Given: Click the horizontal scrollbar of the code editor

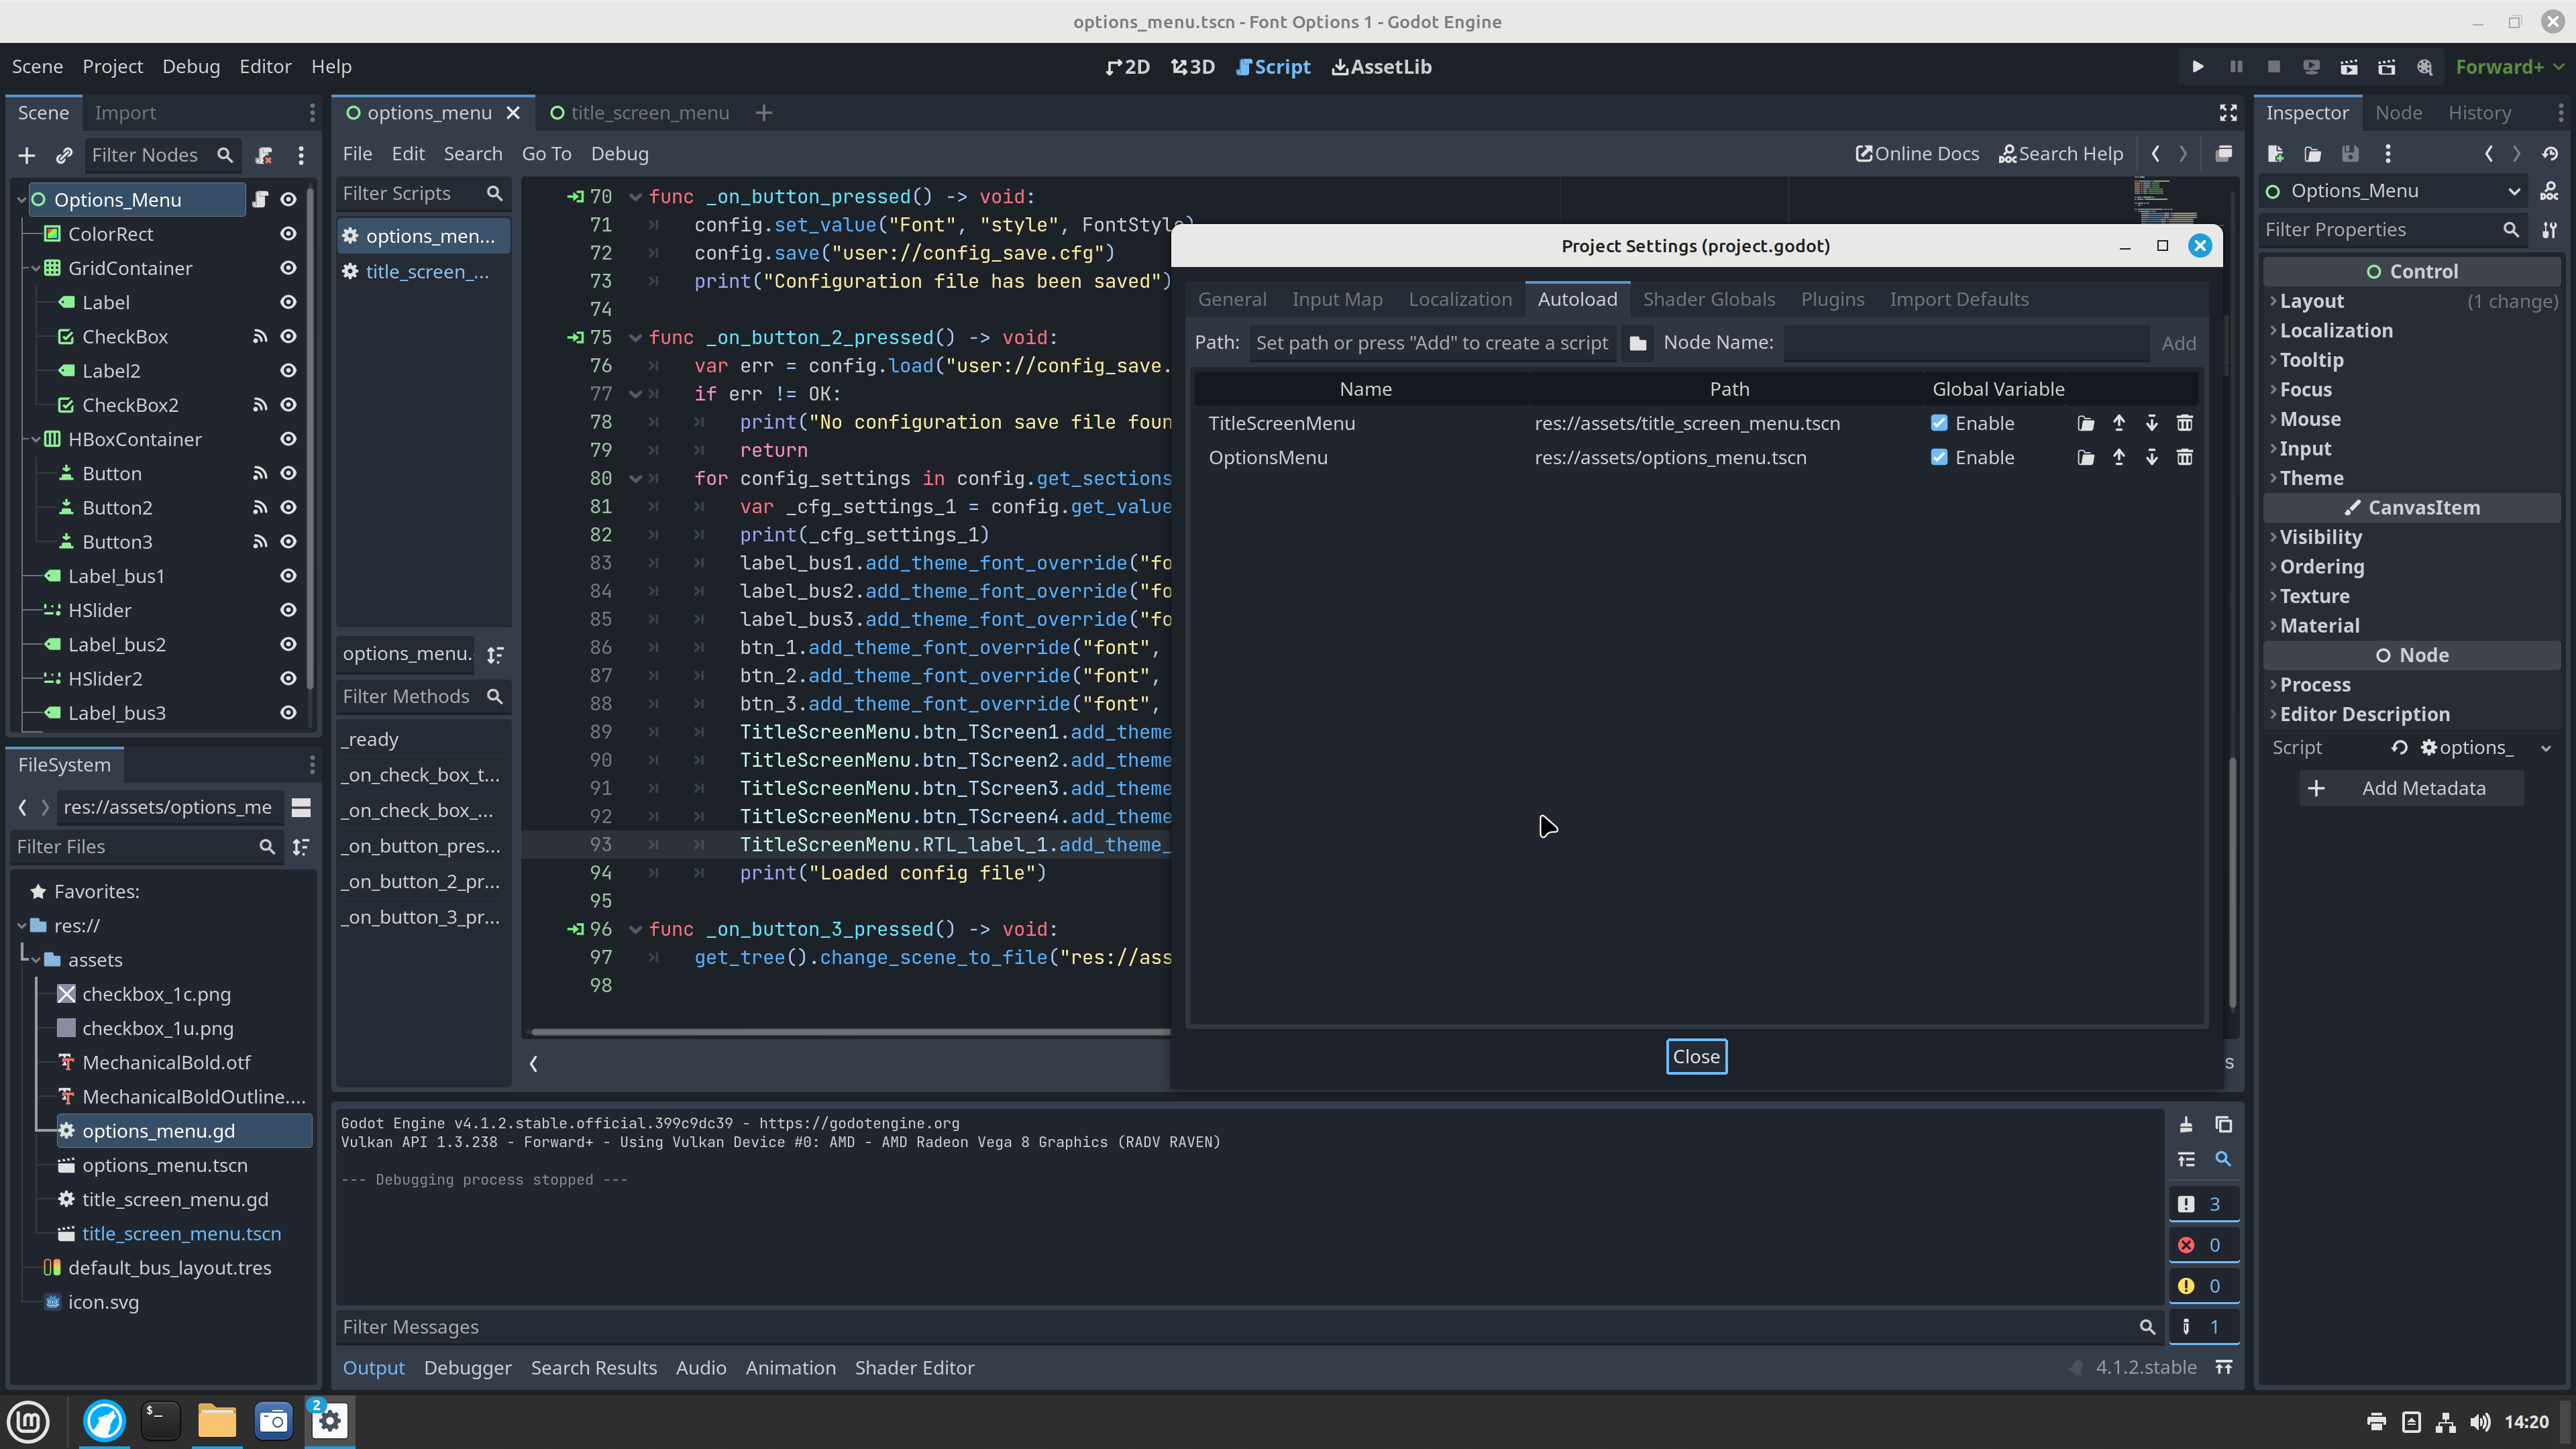Looking at the screenshot, I should pyautogui.click(x=850, y=1031).
